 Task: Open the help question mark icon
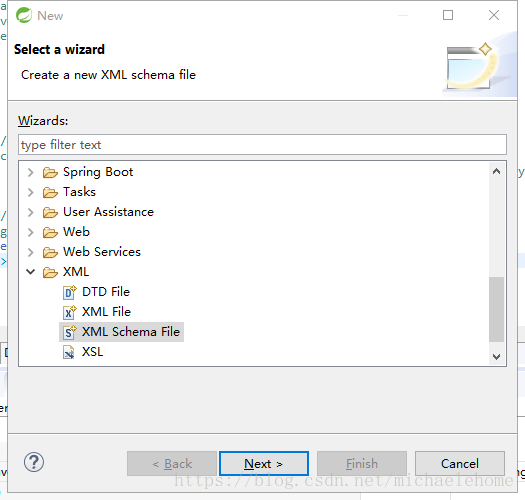pyautogui.click(x=34, y=462)
